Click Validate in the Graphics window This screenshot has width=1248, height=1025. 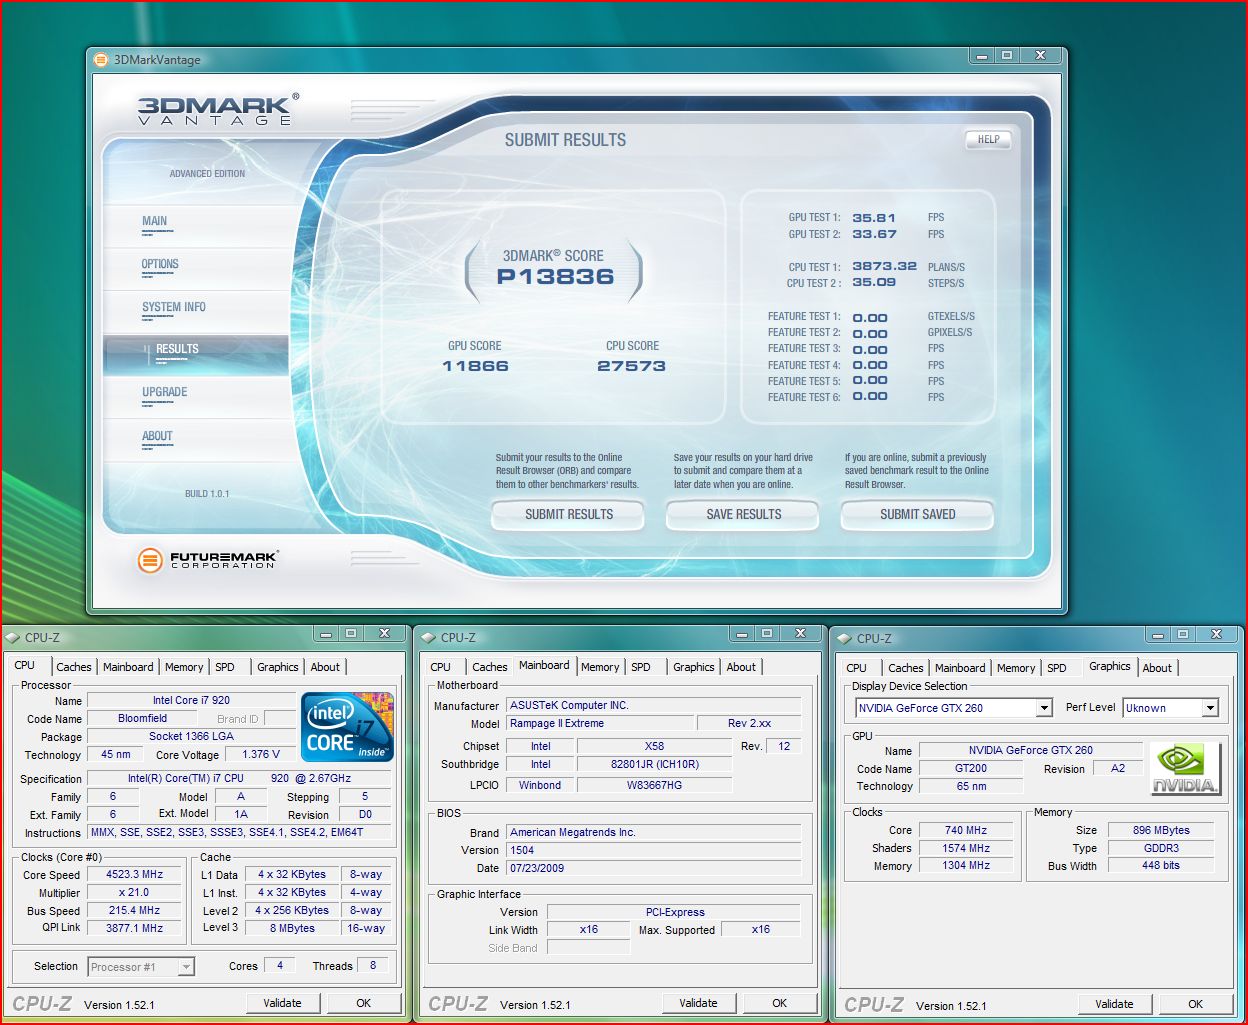click(x=1114, y=1004)
